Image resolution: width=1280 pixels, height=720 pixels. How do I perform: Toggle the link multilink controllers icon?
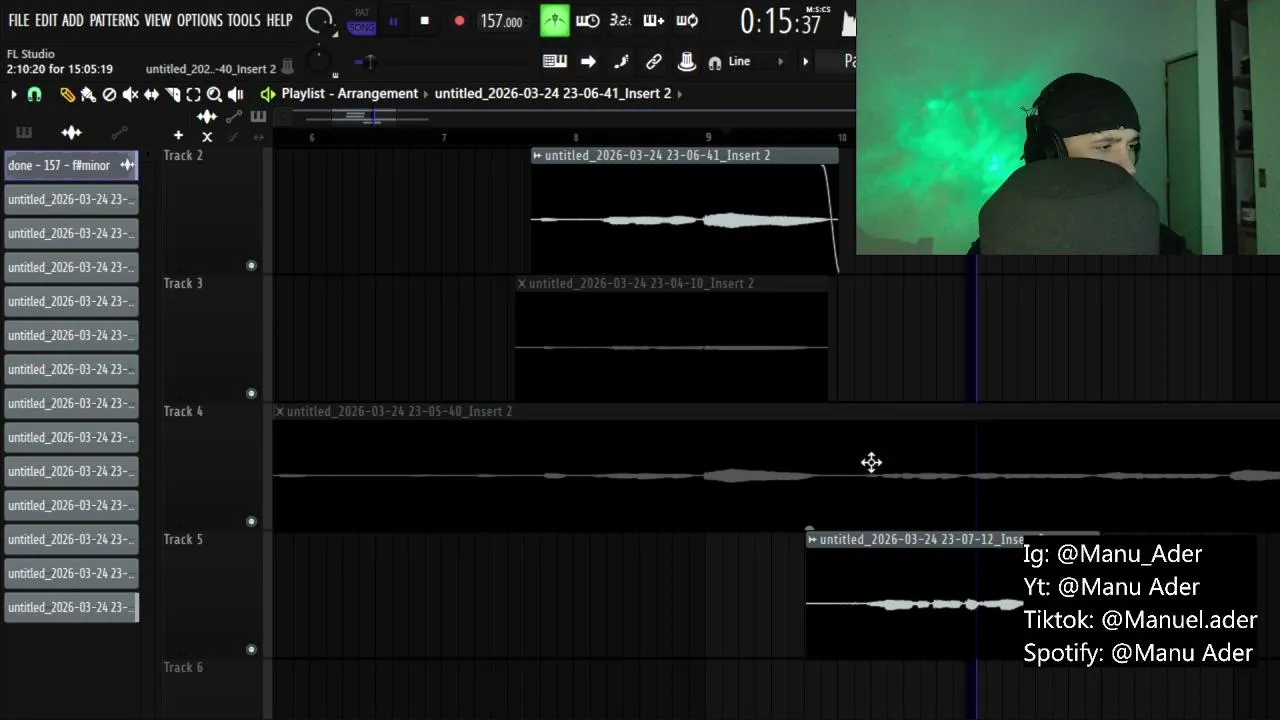point(654,62)
